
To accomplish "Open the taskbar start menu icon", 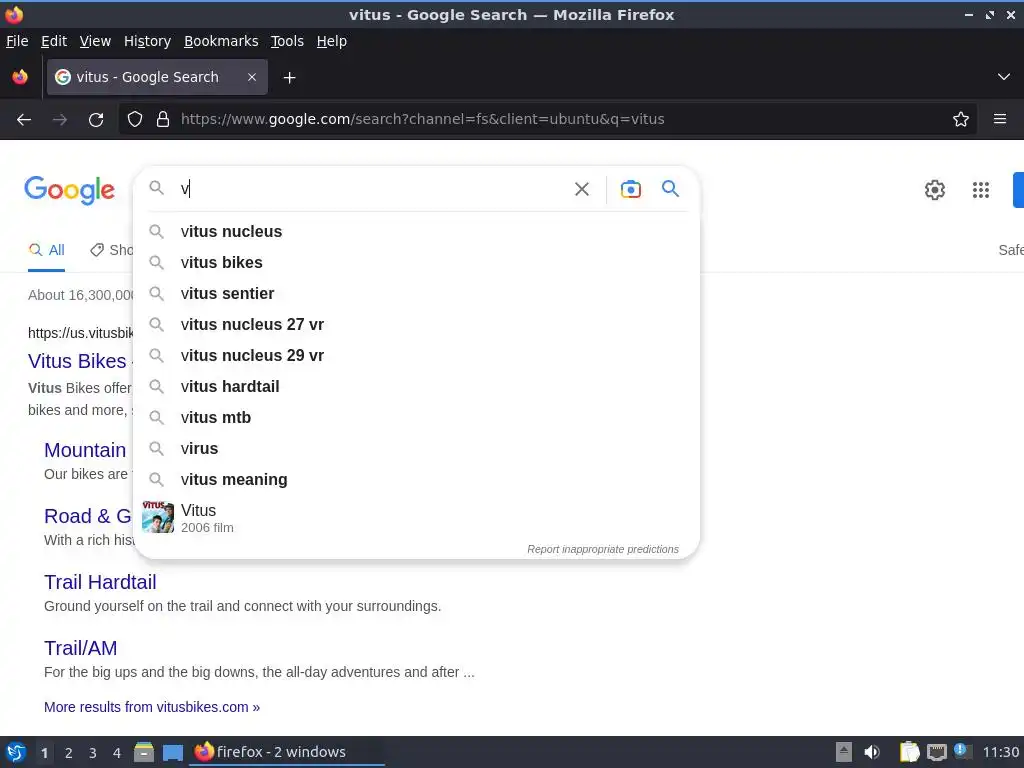I will [x=16, y=752].
